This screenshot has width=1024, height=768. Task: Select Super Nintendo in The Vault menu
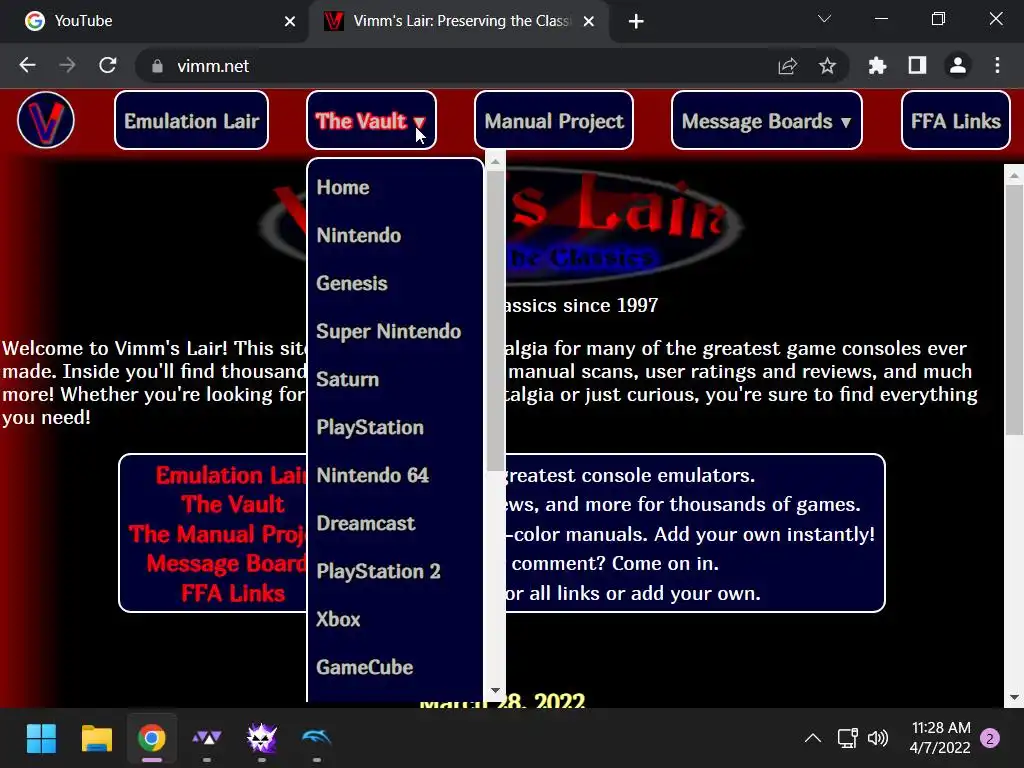[x=394, y=331]
